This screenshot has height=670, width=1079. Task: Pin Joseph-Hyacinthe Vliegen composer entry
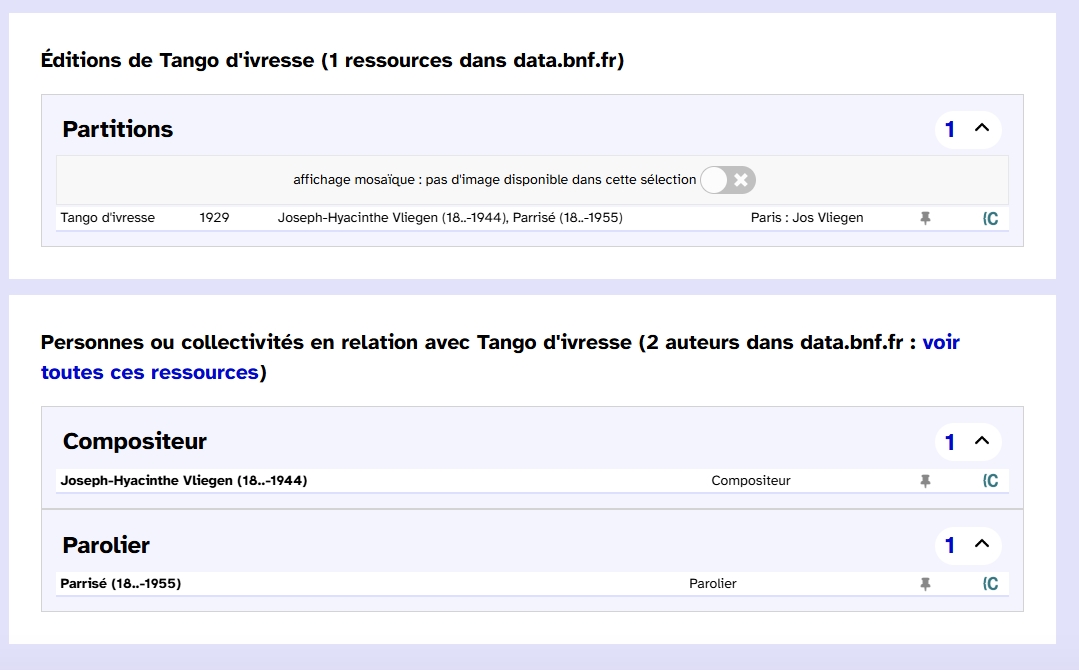(925, 481)
